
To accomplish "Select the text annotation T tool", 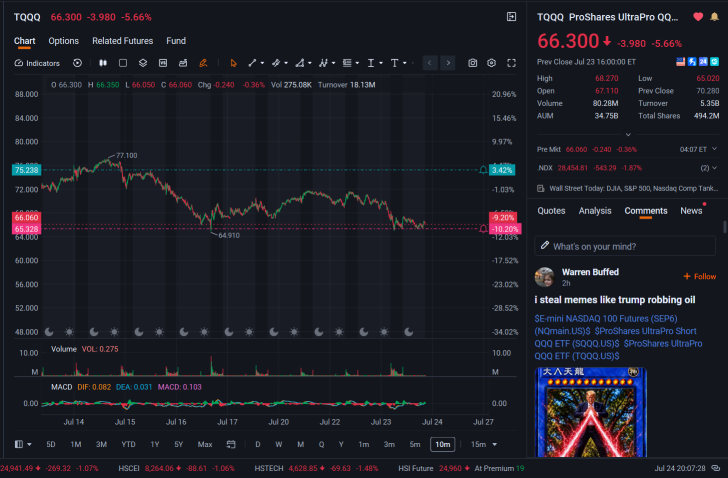I will [x=394, y=63].
